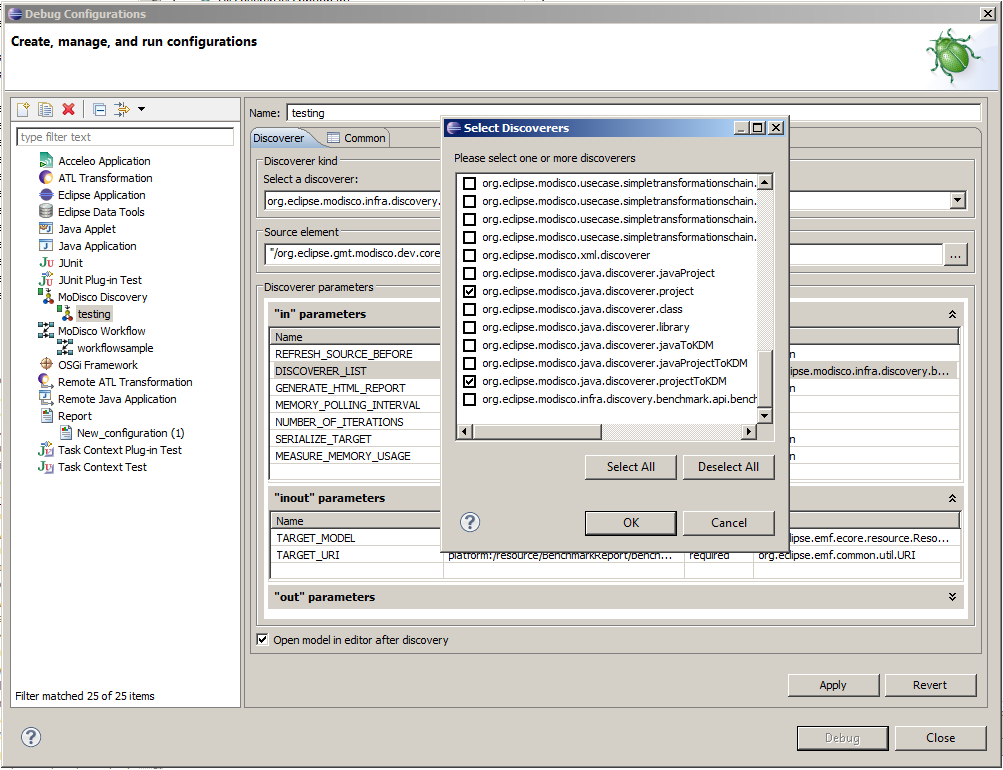
Task: Select Eclipse Data Tools icon
Action: tap(46, 212)
